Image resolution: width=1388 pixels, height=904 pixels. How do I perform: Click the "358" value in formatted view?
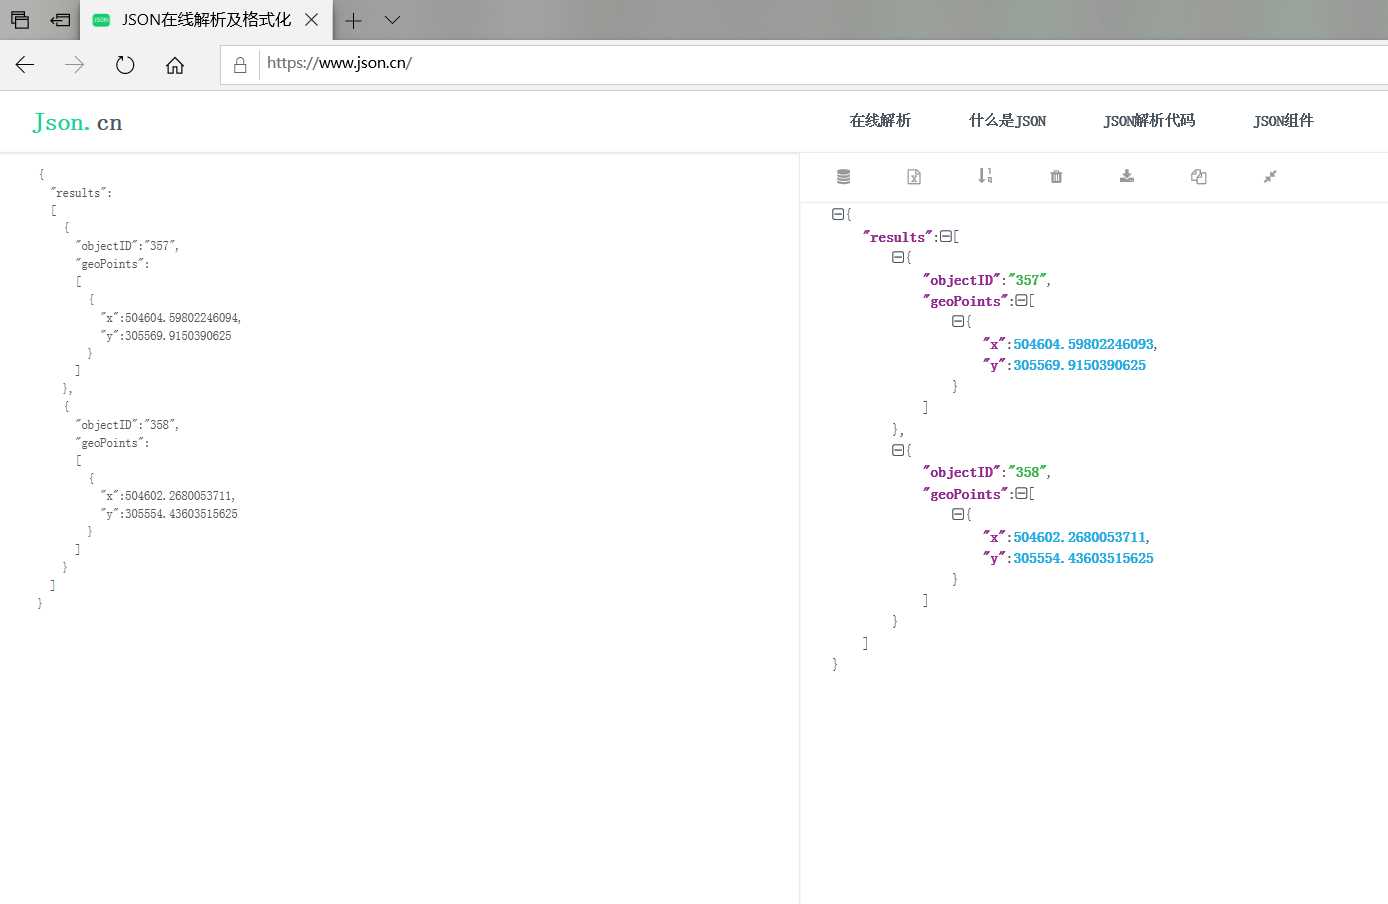click(1027, 472)
